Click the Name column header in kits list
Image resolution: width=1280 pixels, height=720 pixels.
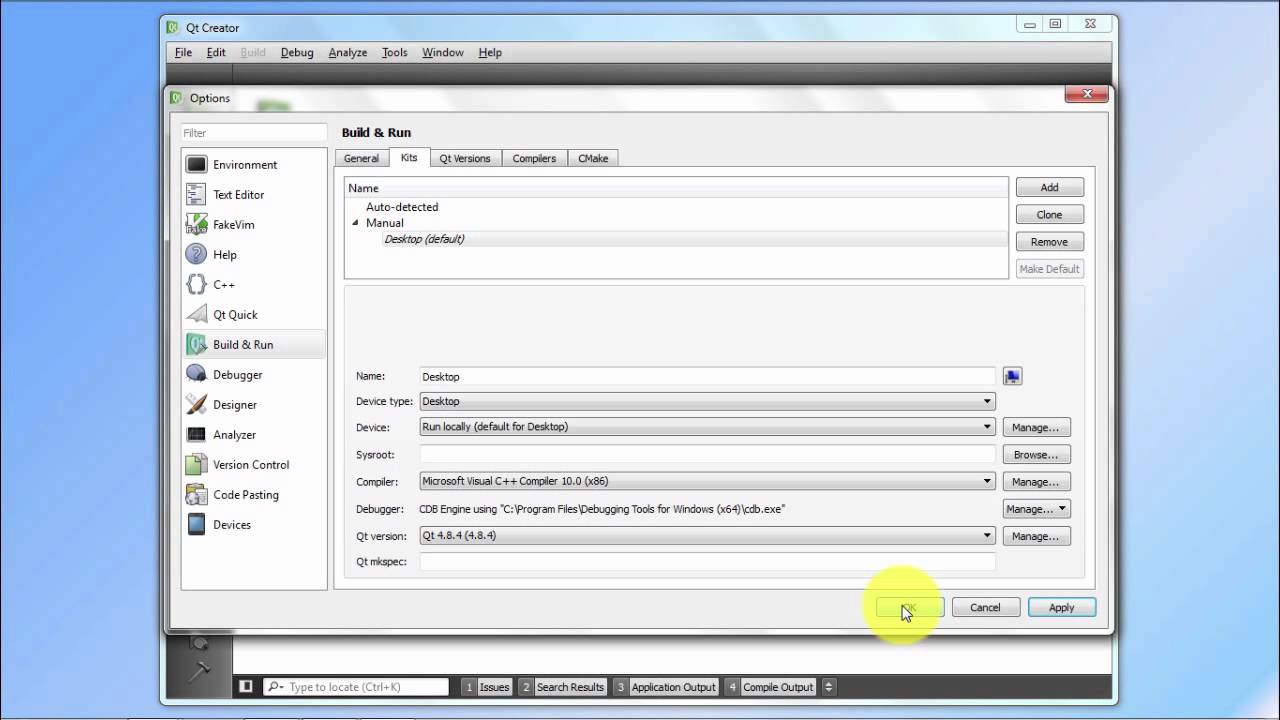(677, 188)
